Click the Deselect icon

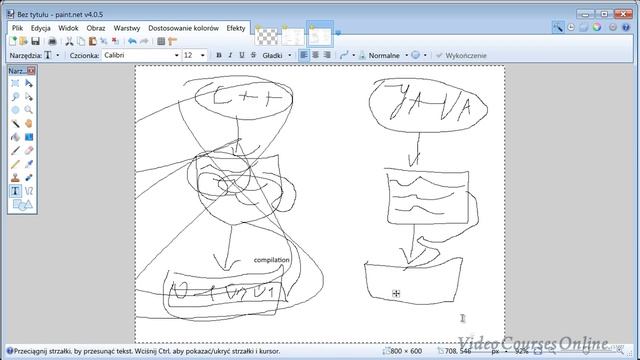tap(116, 41)
